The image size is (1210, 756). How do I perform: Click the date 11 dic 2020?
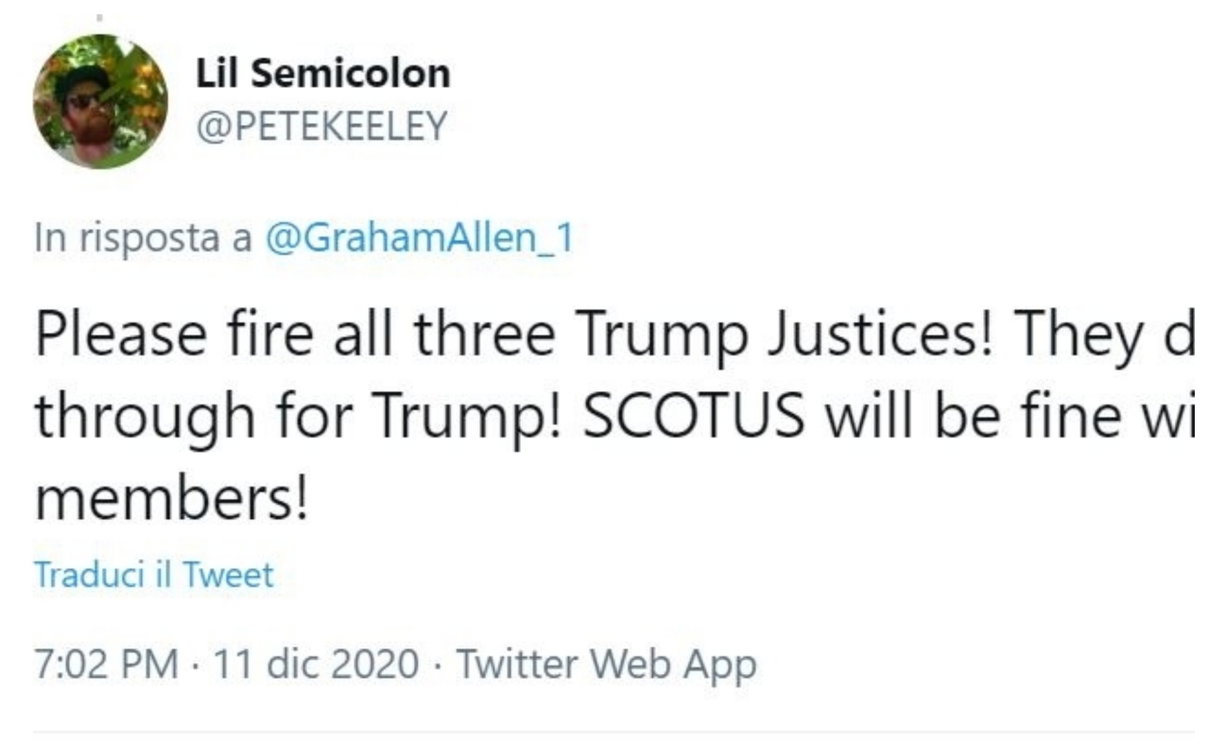[315, 664]
